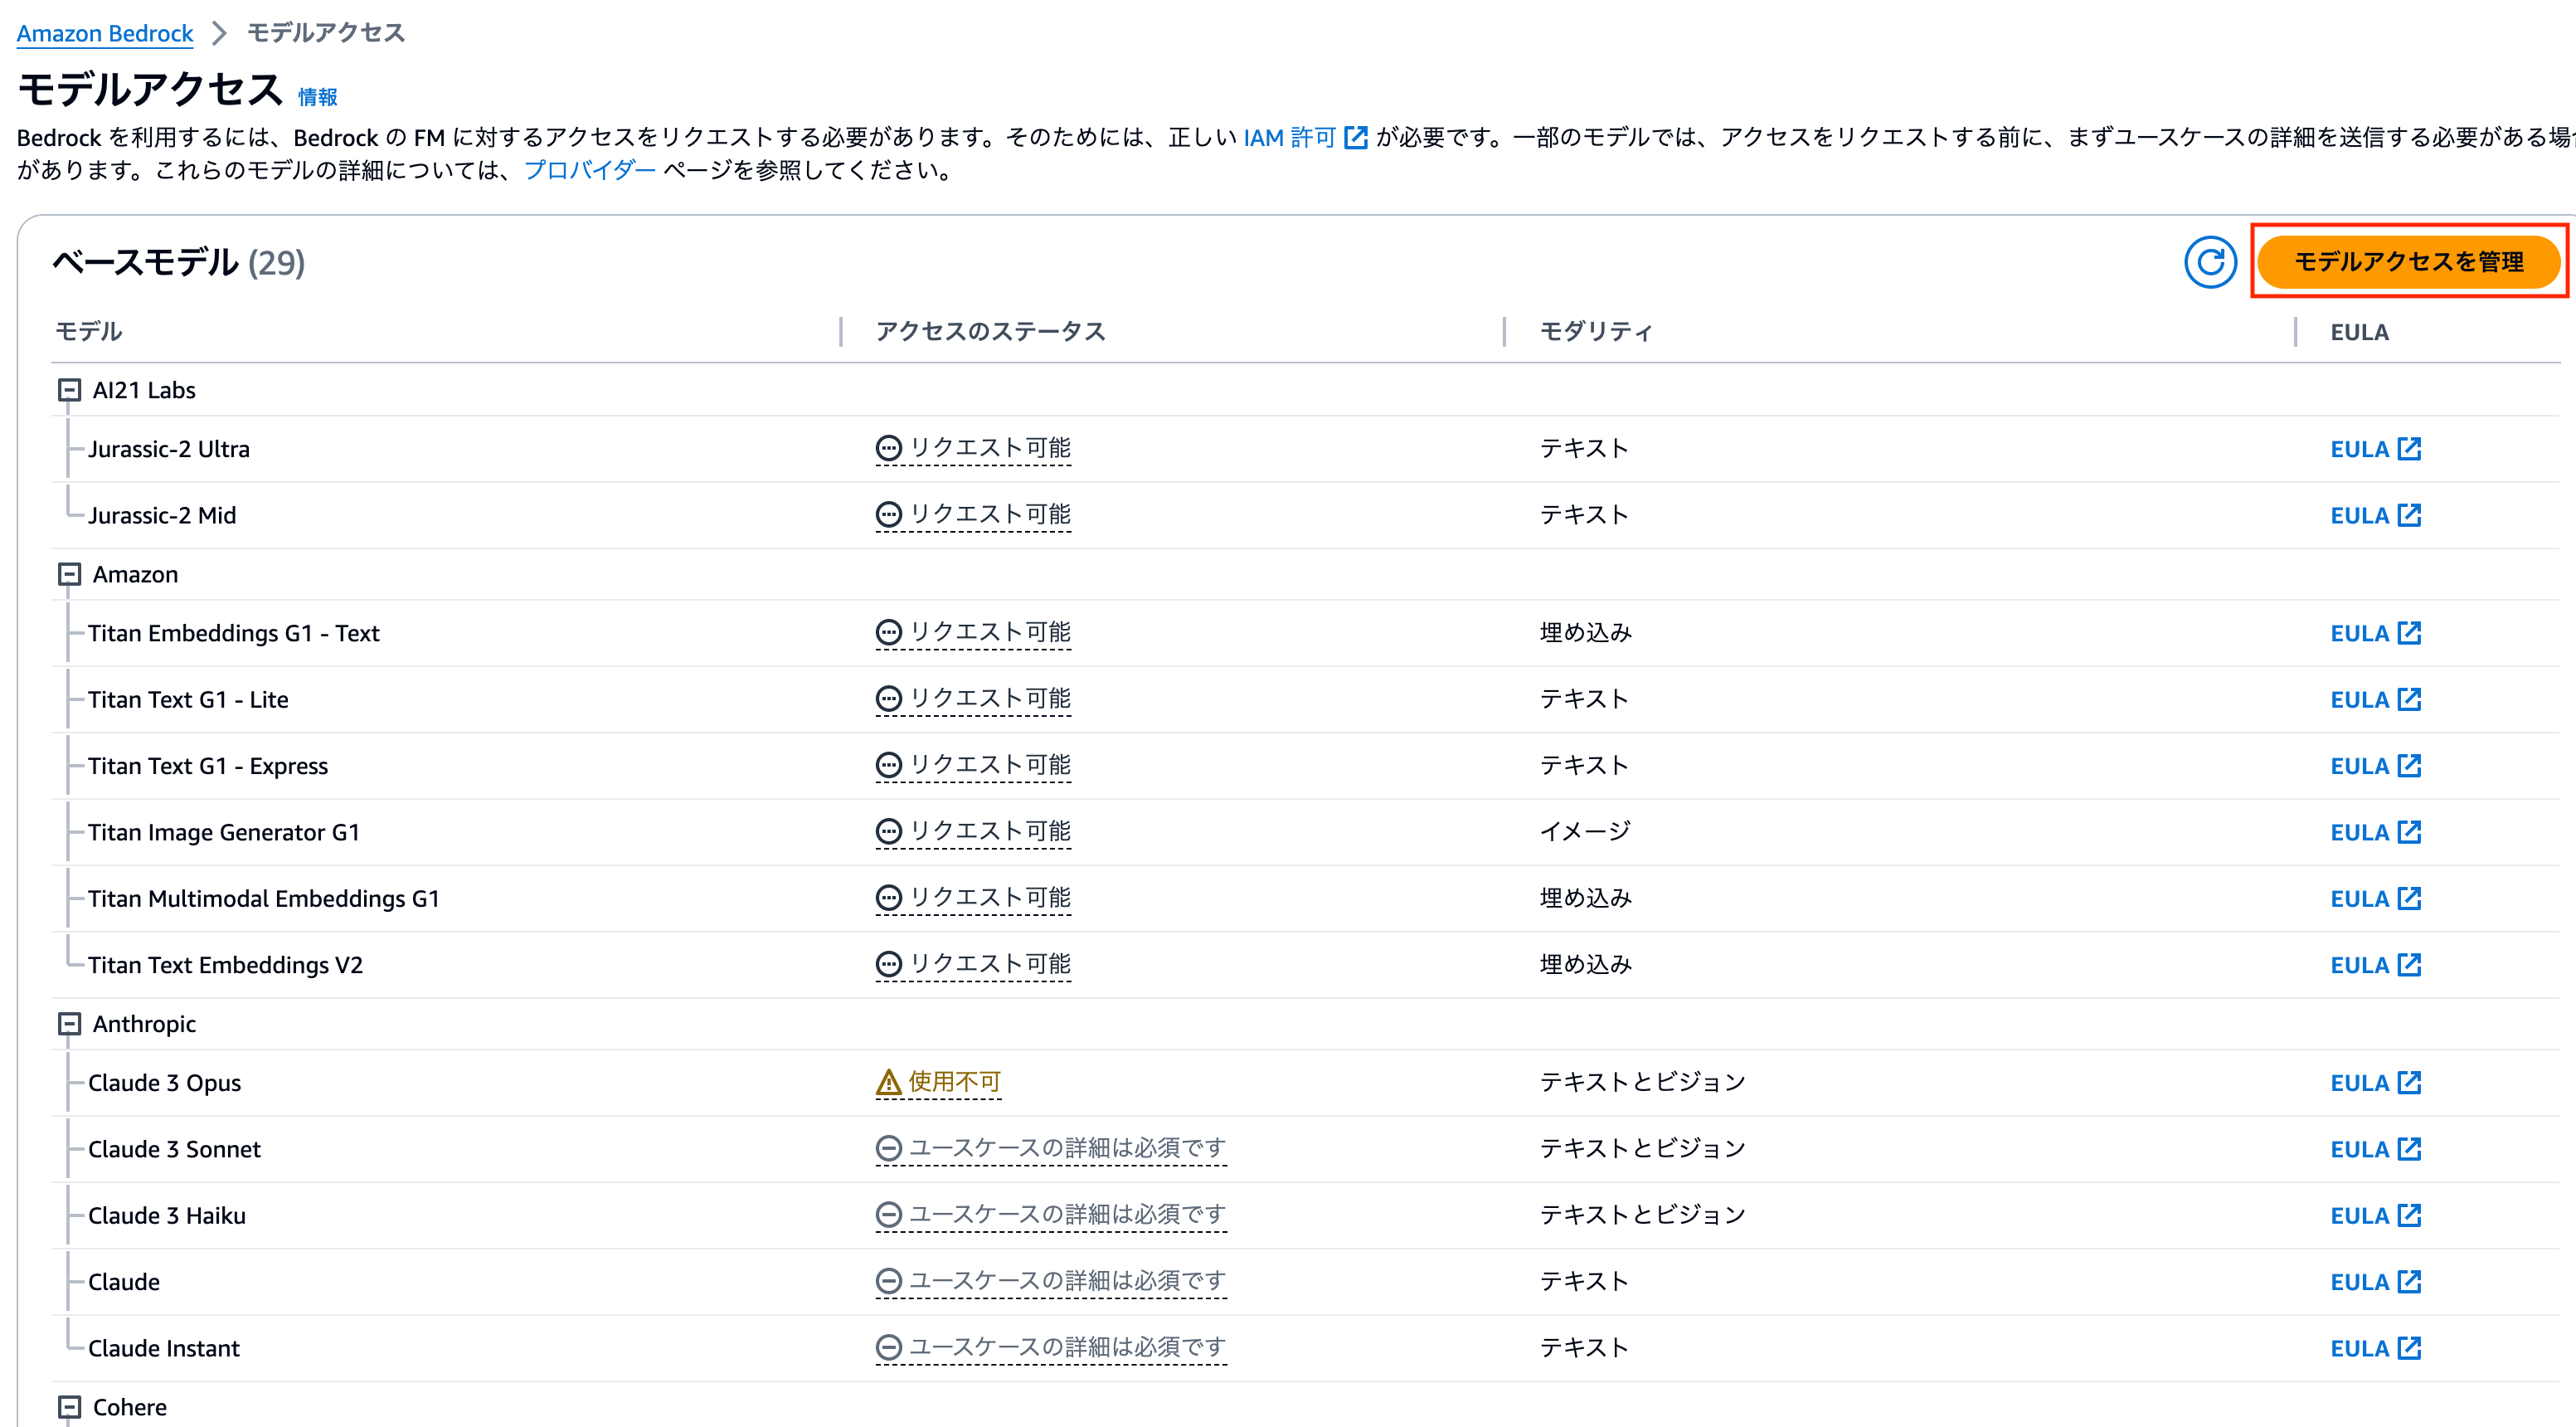
Task: Go to Amazon Bedrock breadcrumb link
Action: pos(105,33)
